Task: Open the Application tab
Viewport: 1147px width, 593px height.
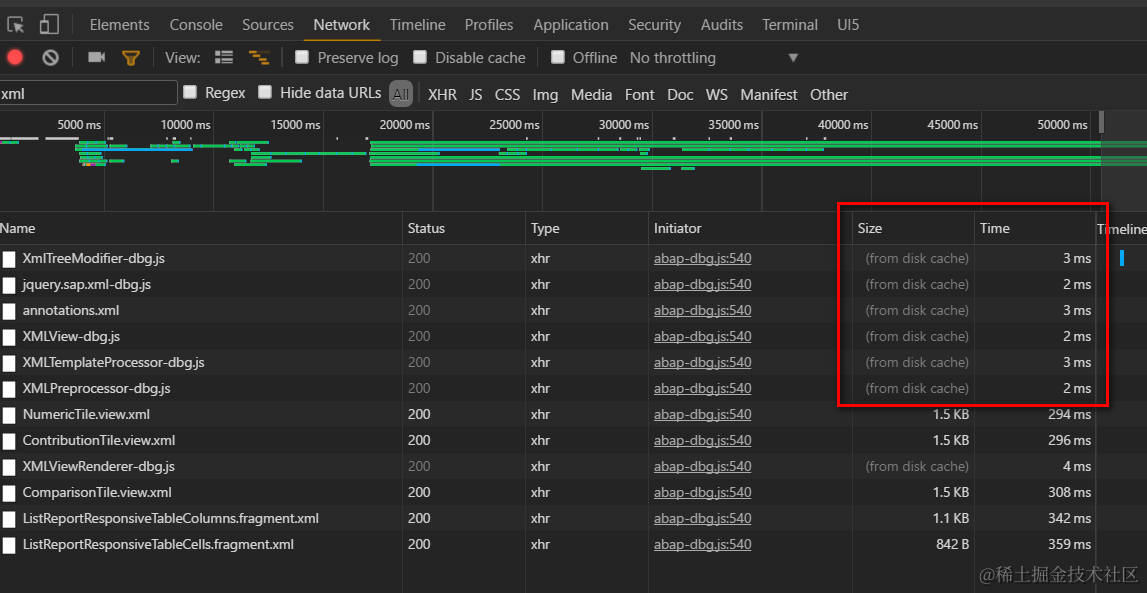Action: pos(571,25)
